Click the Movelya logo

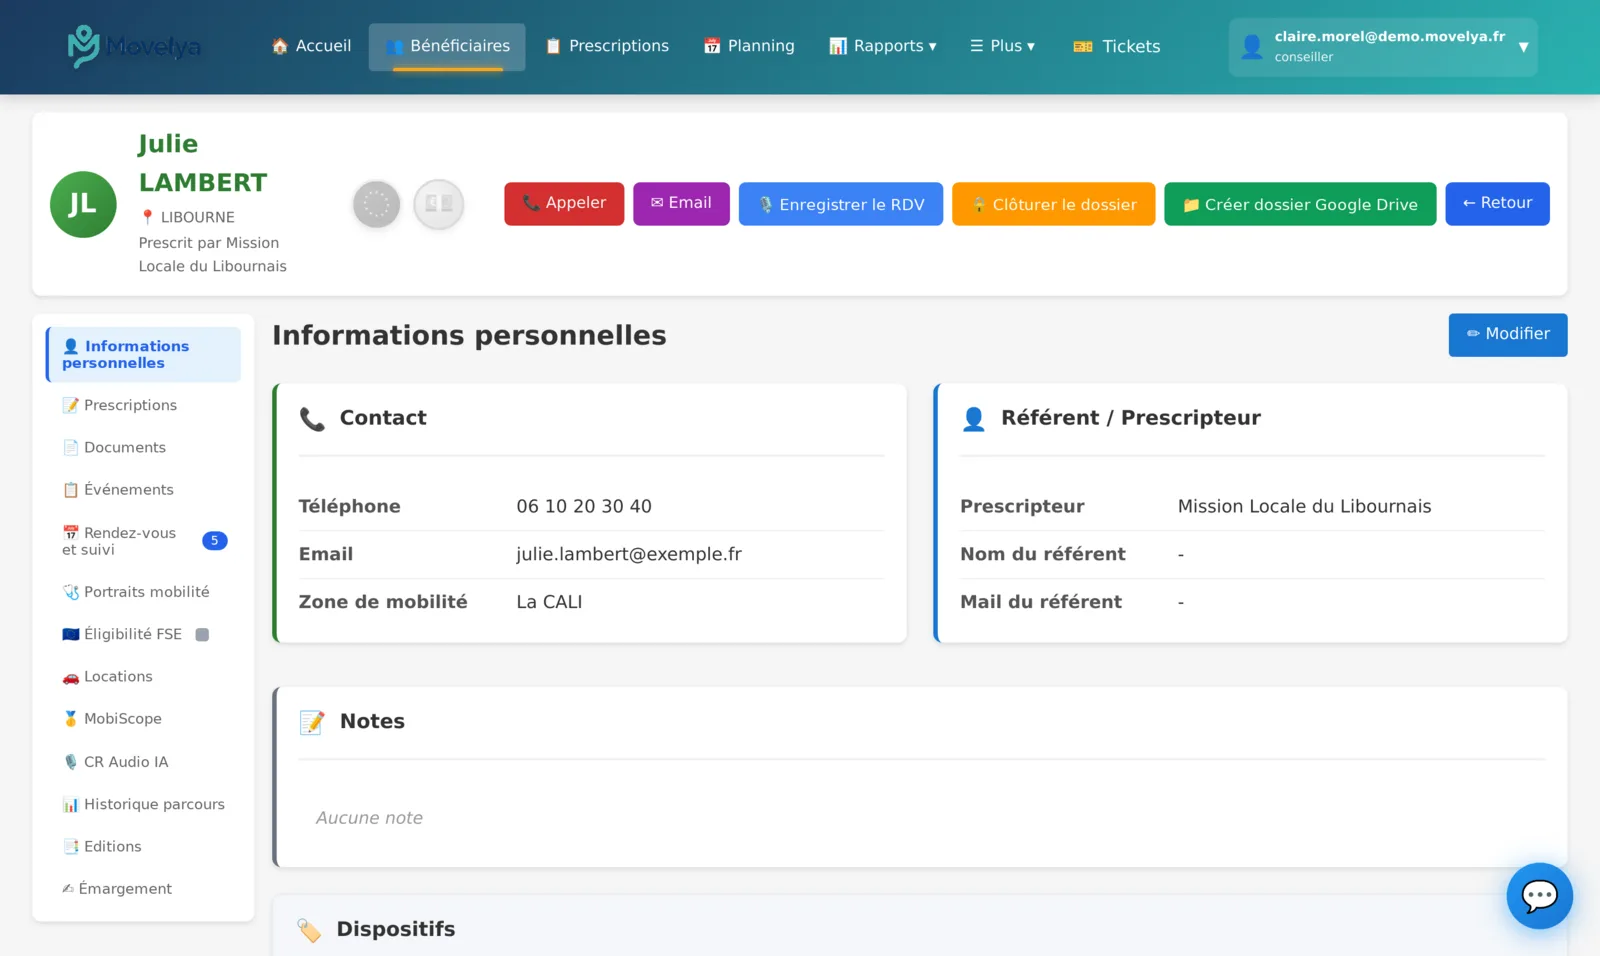(134, 46)
